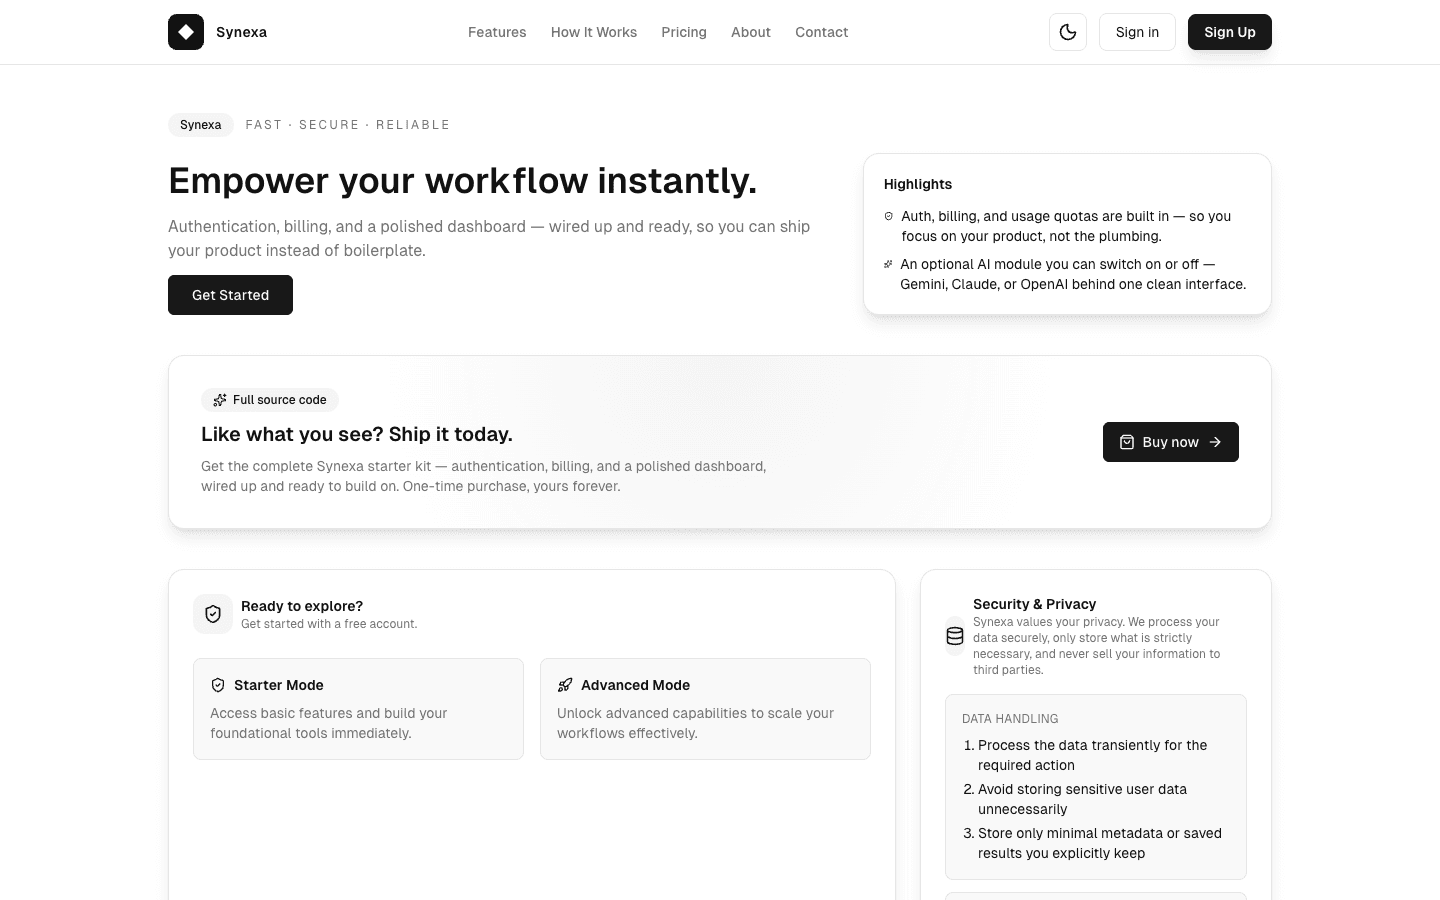Go to How It Works section
The height and width of the screenshot is (900, 1440).
click(x=594, y=32)
